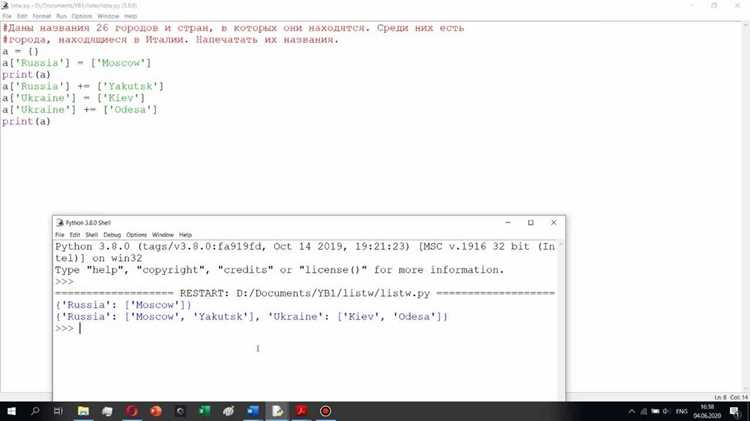Click the a['Ukraine'] = ['Kiev'] code line

click(74, 98)
